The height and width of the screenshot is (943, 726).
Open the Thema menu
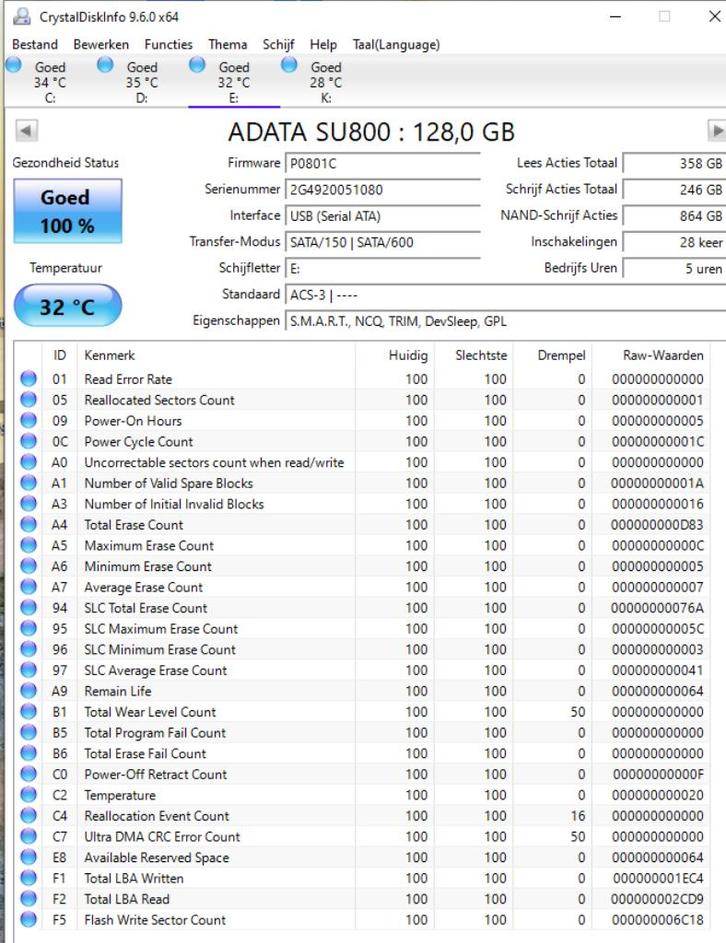tap(227, 45)
